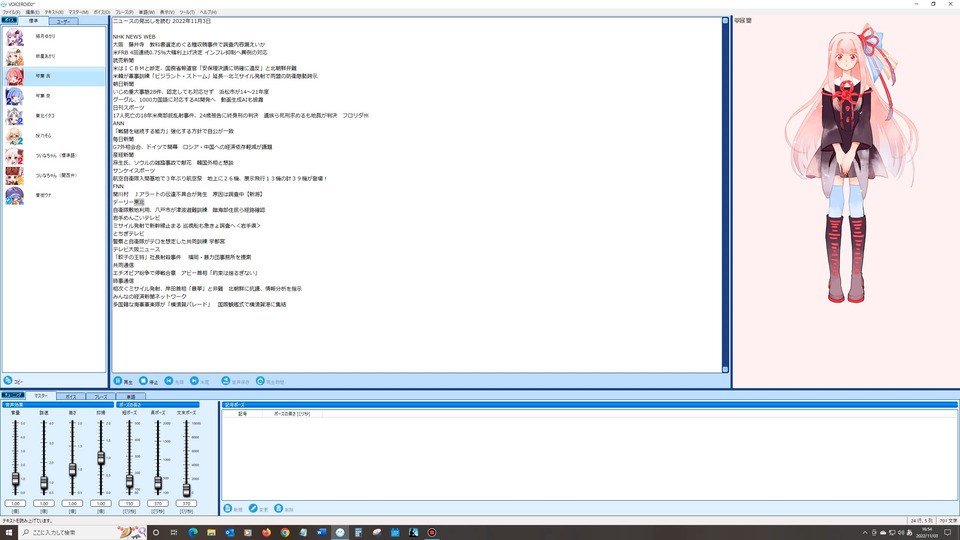Click the 共同通信 line in the editor
Image resolution: width=960 pixels, height=540 pixels.
123,265
